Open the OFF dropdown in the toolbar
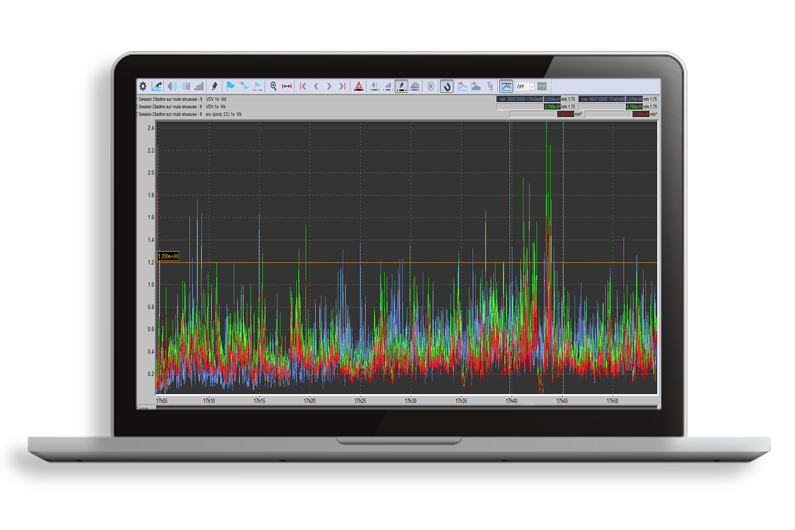Viewport: 795px width, 530px height. point(525,87)
